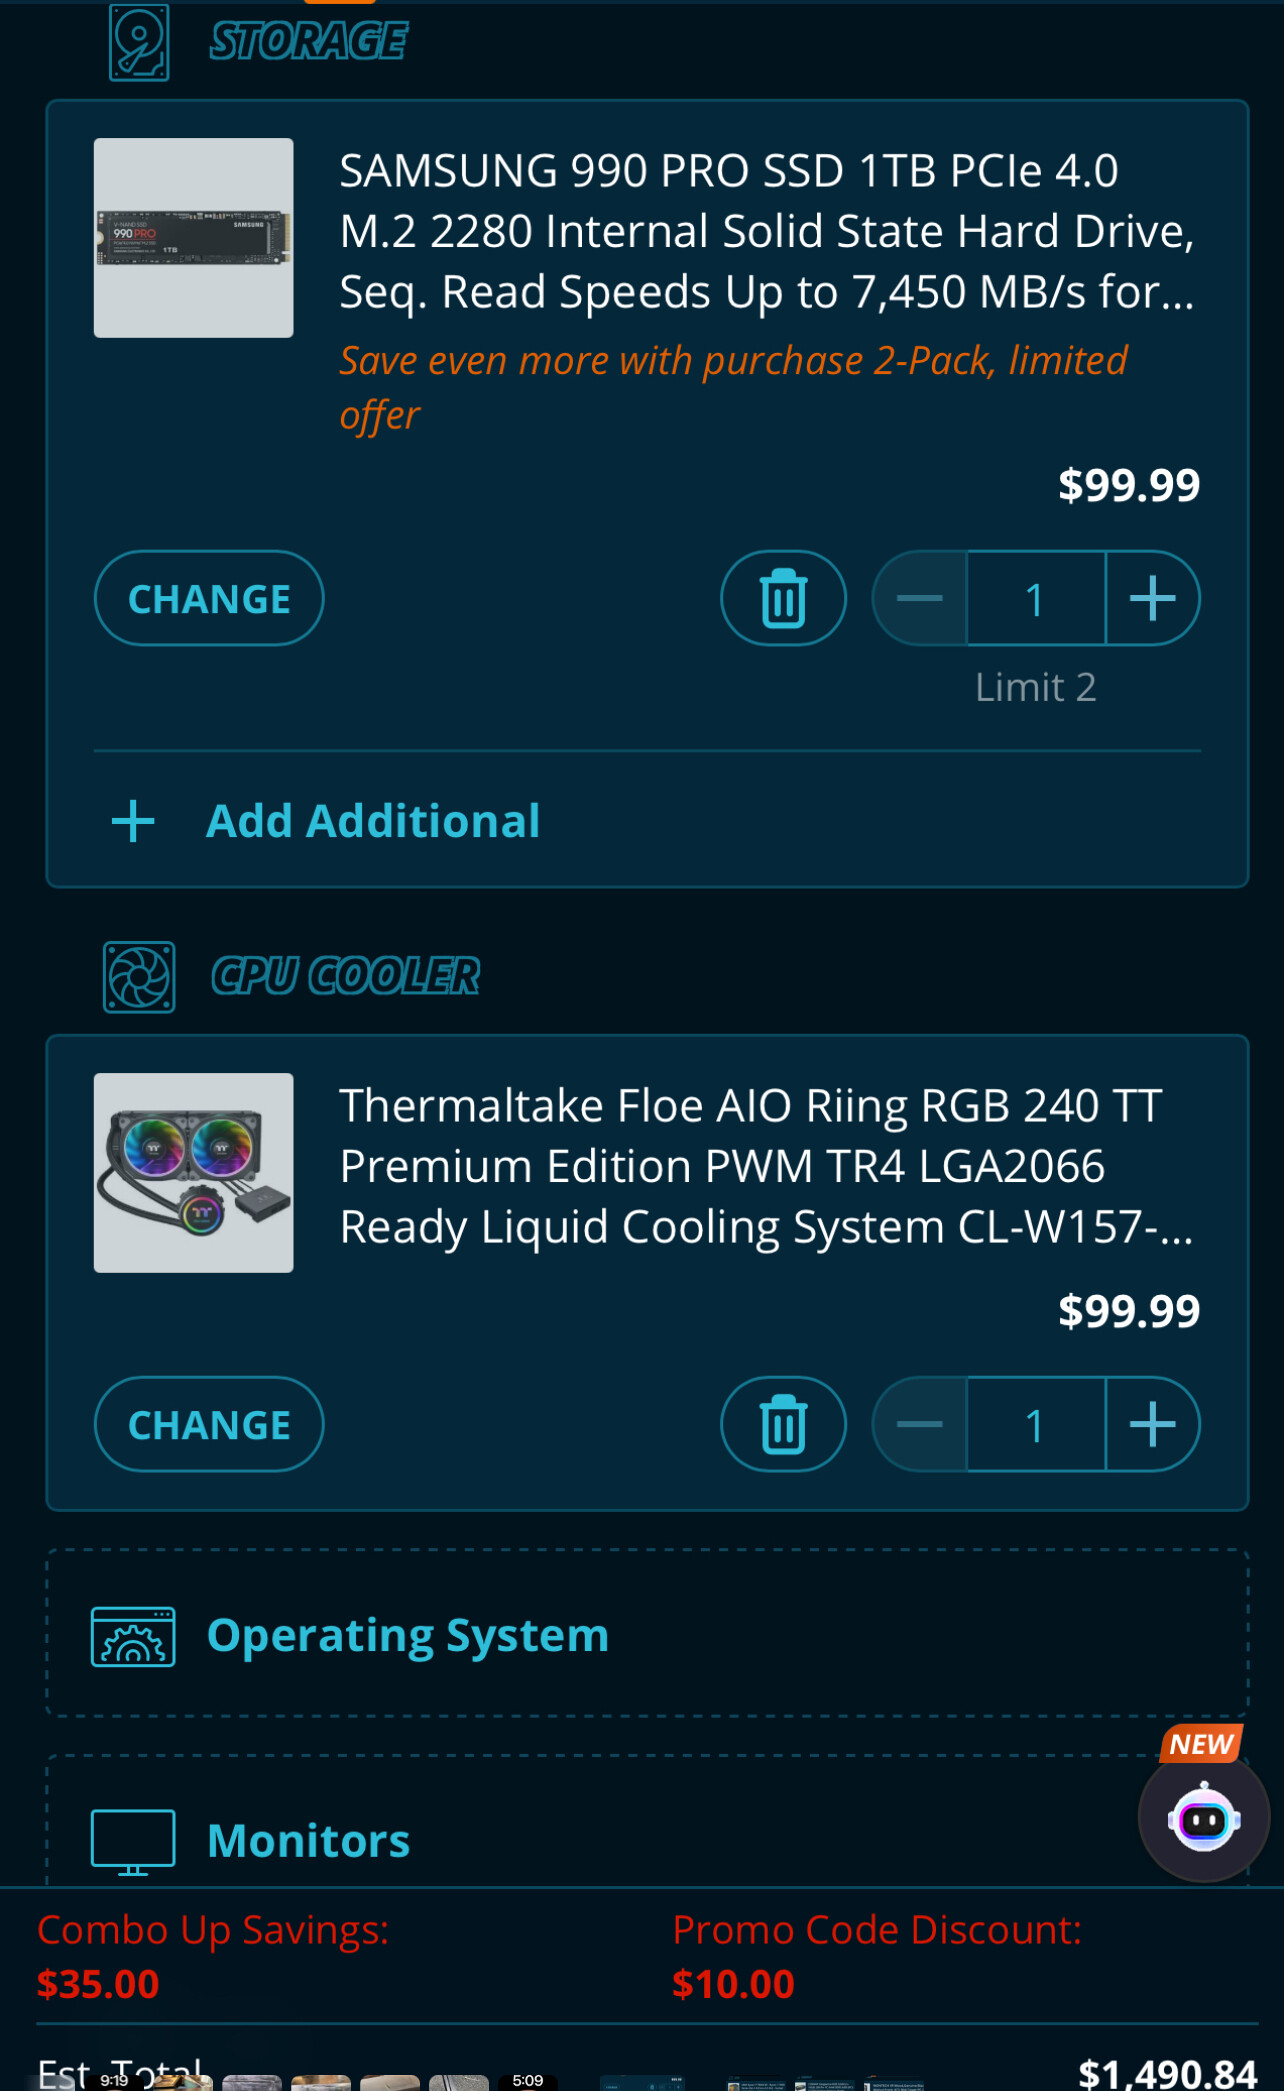Image resolution: width=1284 pixels, height=2091 pixels.
Task: Increase Thermaltake cooler quantity with plus
Action: 1153,1424
